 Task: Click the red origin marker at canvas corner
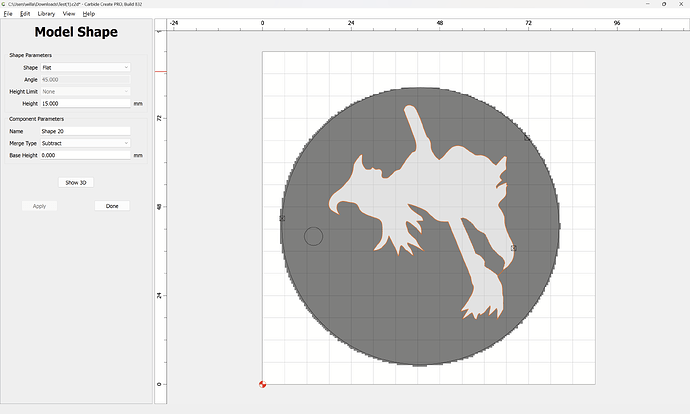(x=262, y=384)
